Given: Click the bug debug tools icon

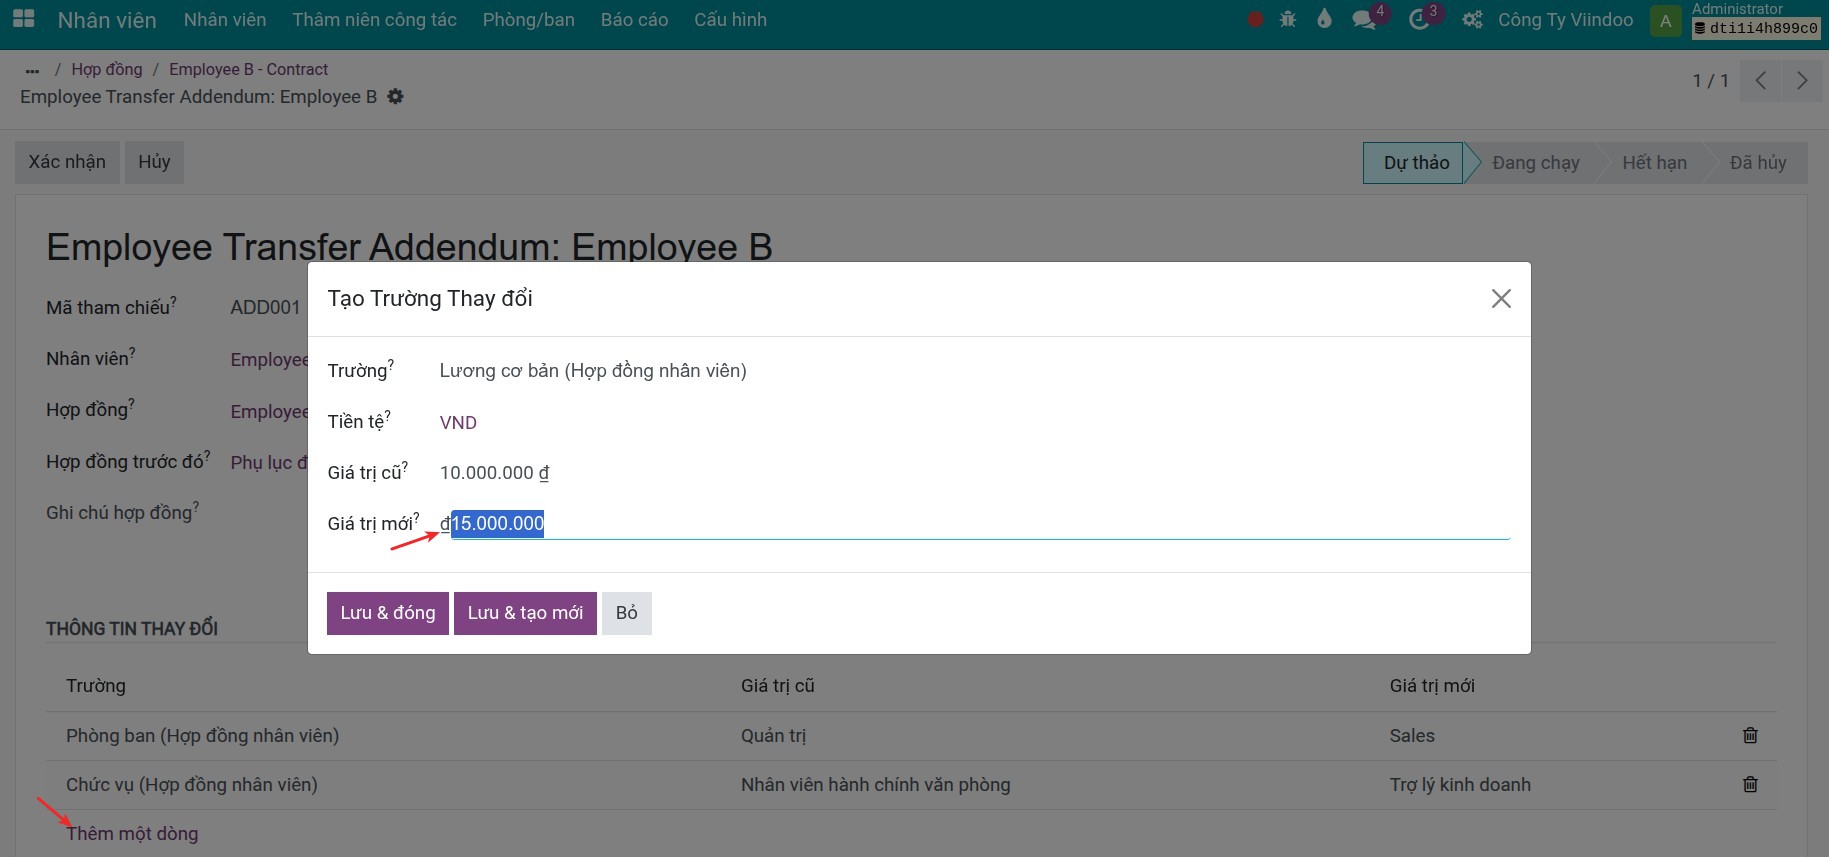Looking at the screenshot, I should pos(1288,19).
